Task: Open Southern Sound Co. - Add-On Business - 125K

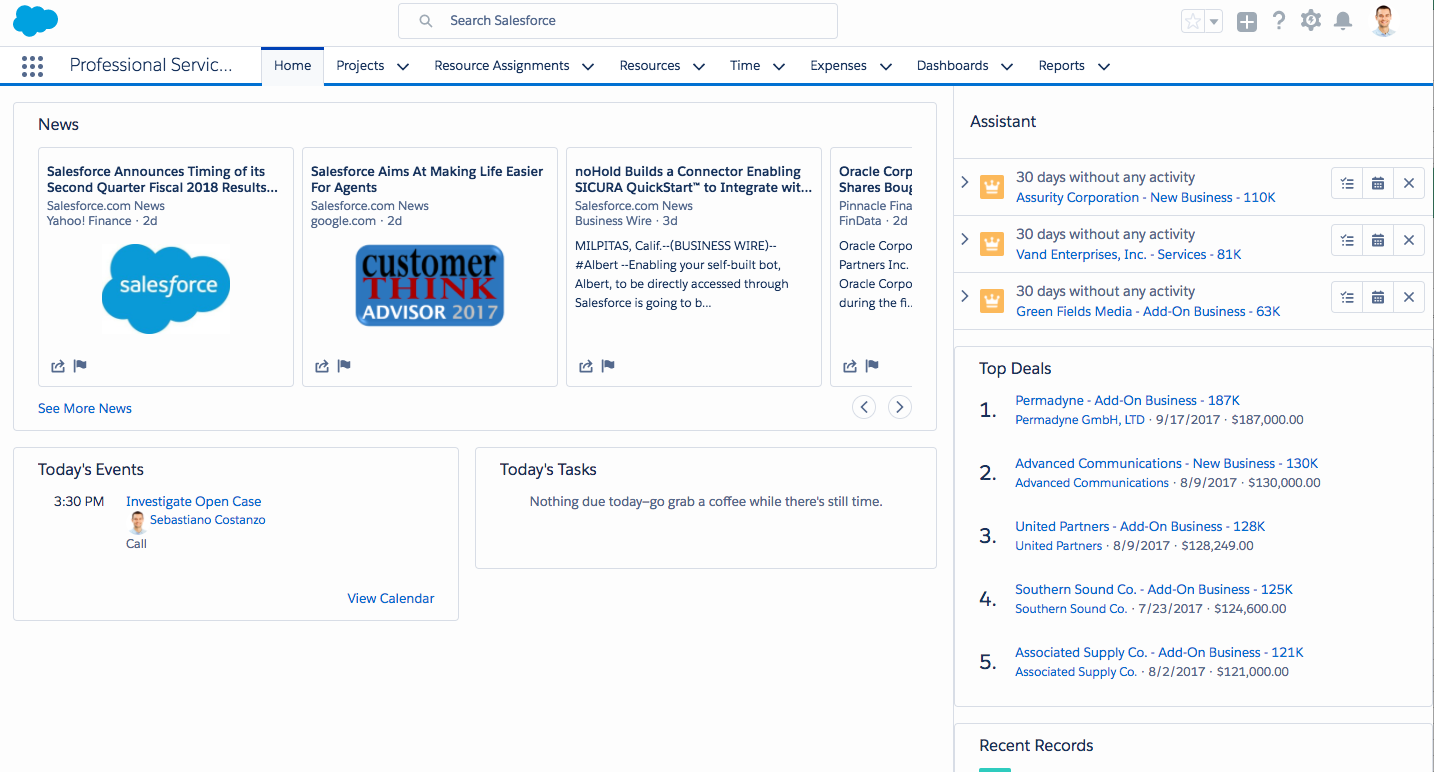Action: [x=1154, y=589]
